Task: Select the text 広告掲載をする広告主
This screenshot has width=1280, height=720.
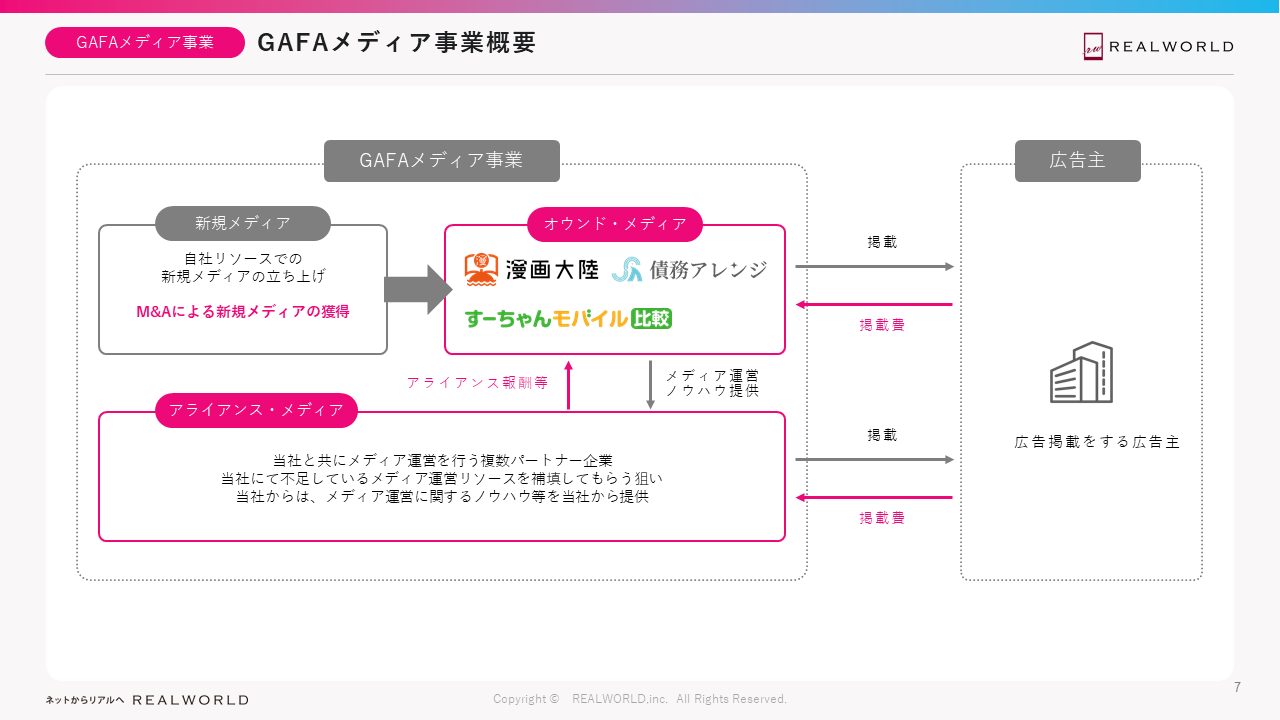Action: click(1097, 442)
